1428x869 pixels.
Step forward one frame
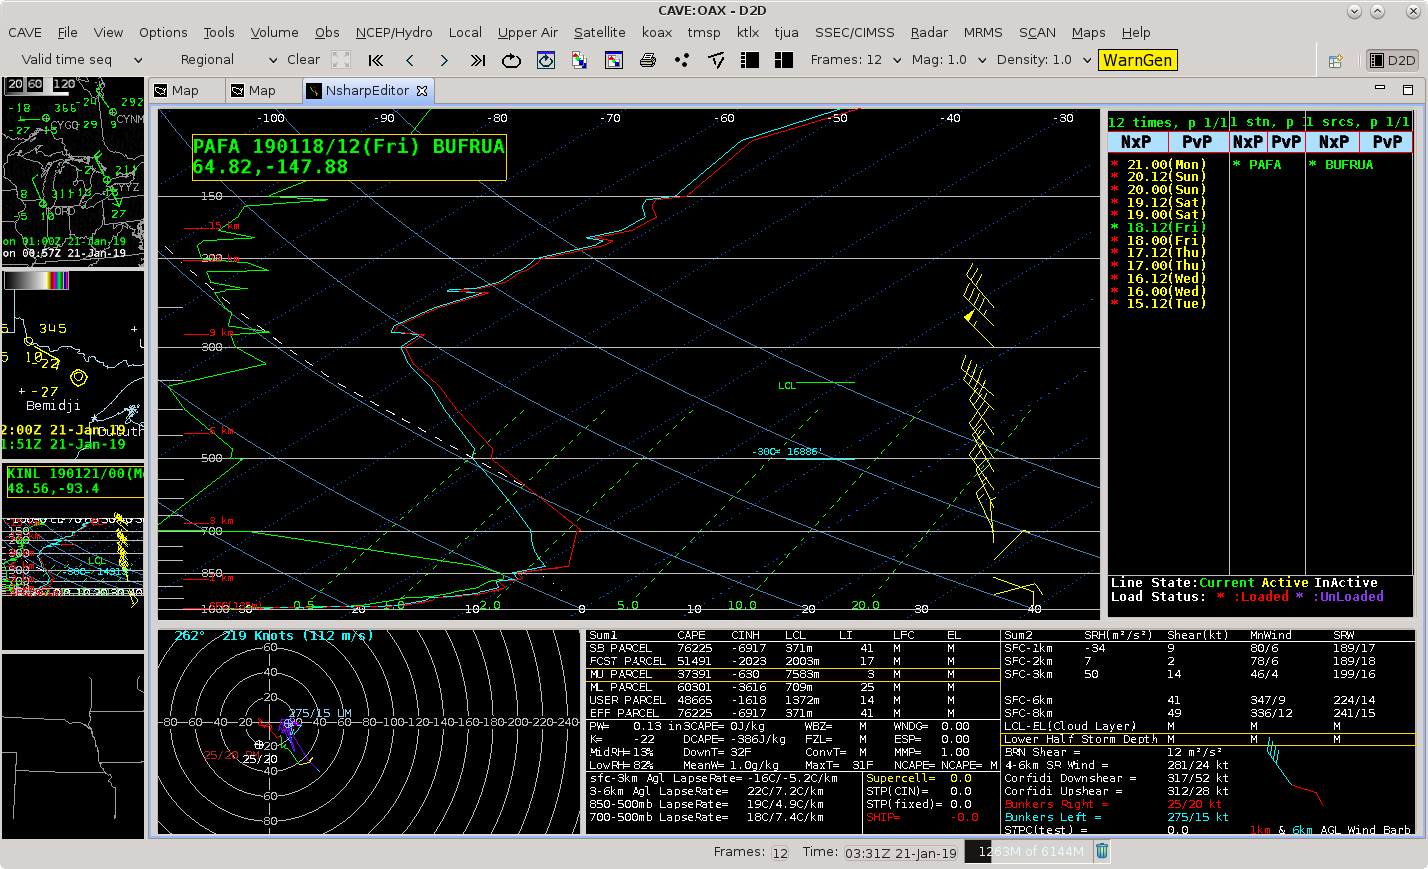pyautogui.click(x=444, y=60)
